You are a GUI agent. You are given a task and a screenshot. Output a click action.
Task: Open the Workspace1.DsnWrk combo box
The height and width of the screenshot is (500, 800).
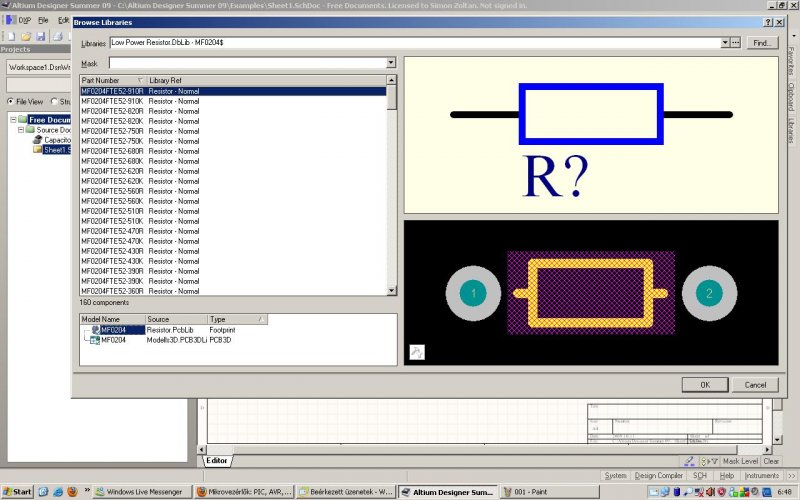point(39,67)
